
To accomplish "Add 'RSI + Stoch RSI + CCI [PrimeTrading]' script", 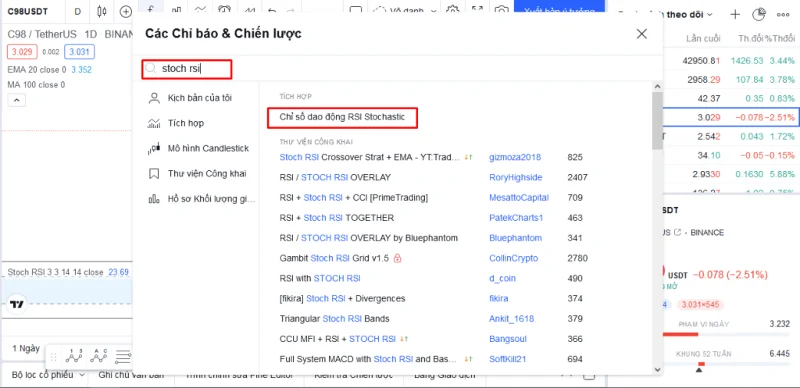I will [354, 198].
